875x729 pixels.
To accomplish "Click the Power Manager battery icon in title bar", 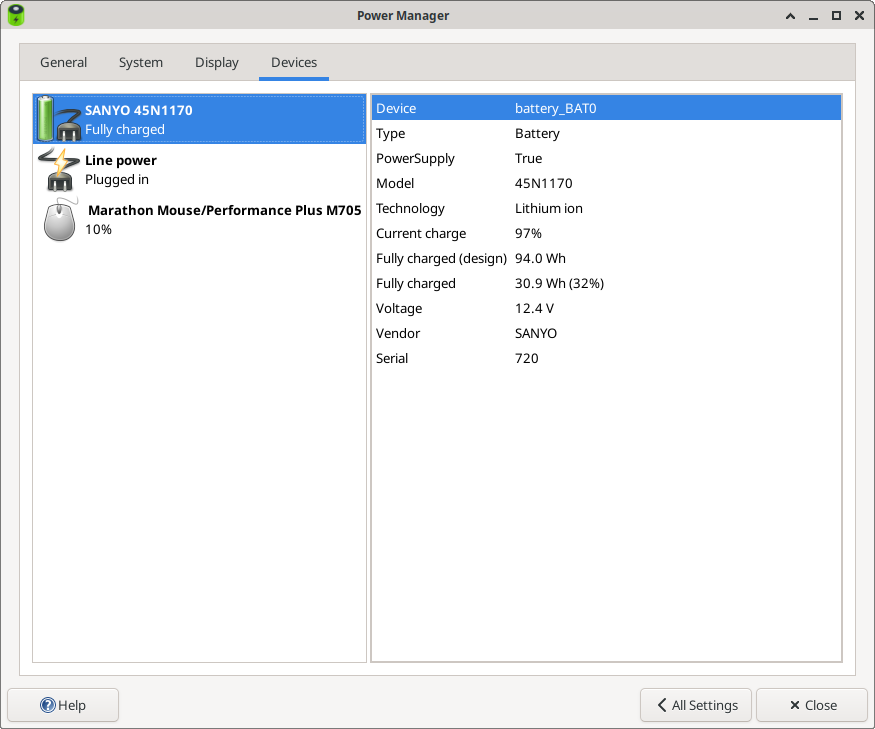I will pos(16,15).
